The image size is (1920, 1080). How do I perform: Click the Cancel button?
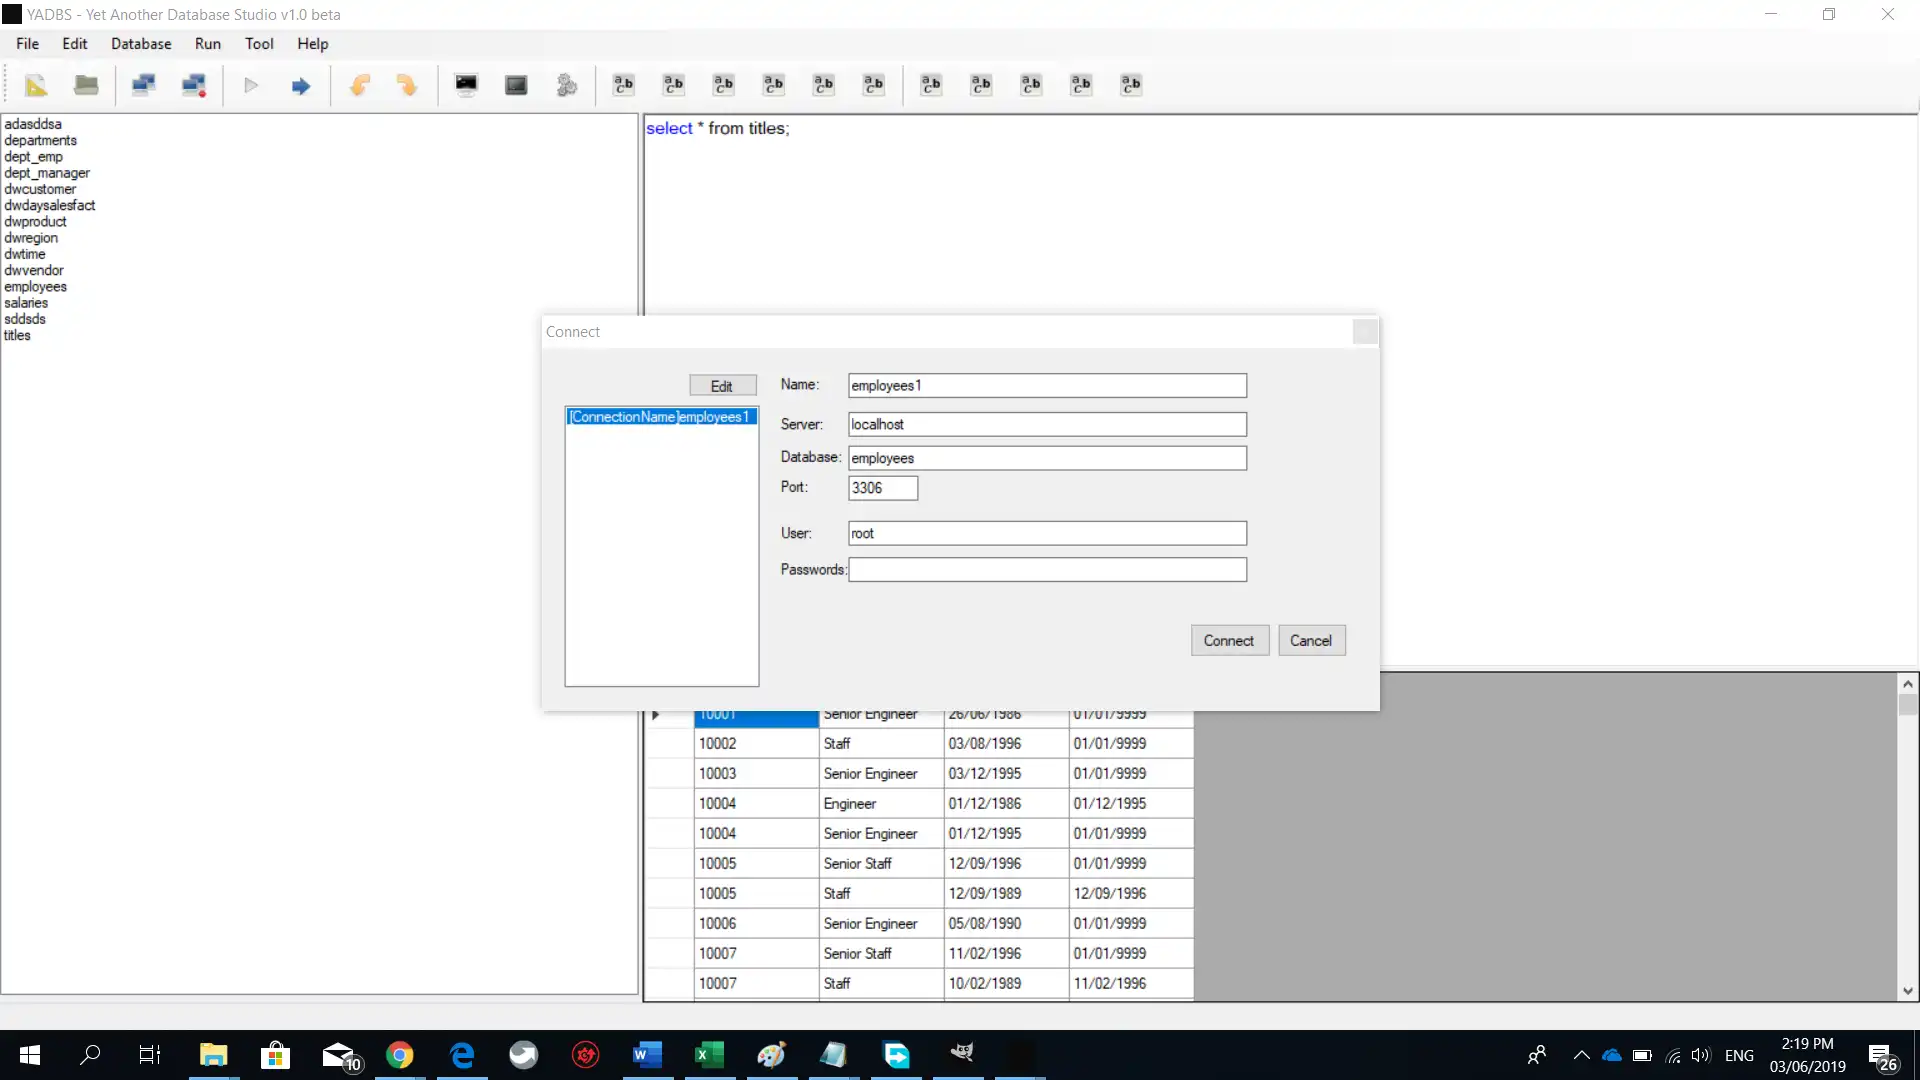tap(1311, 641)
